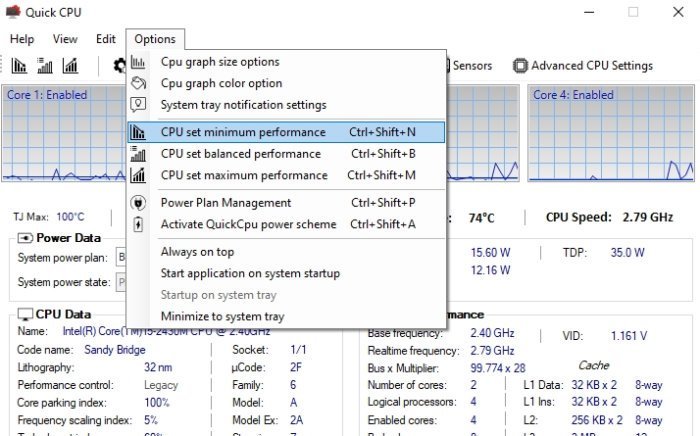This screenshot has width=700, height=436.
Task: Click the TJ Max 100°C value
Action: pos(70,217)
